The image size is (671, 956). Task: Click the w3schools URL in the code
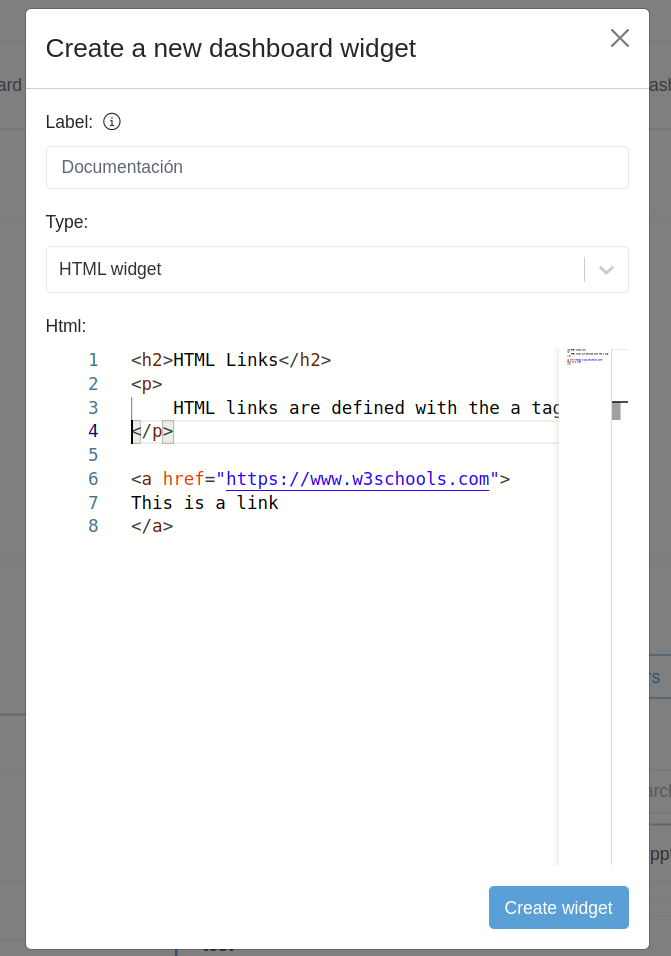[357, 479]
